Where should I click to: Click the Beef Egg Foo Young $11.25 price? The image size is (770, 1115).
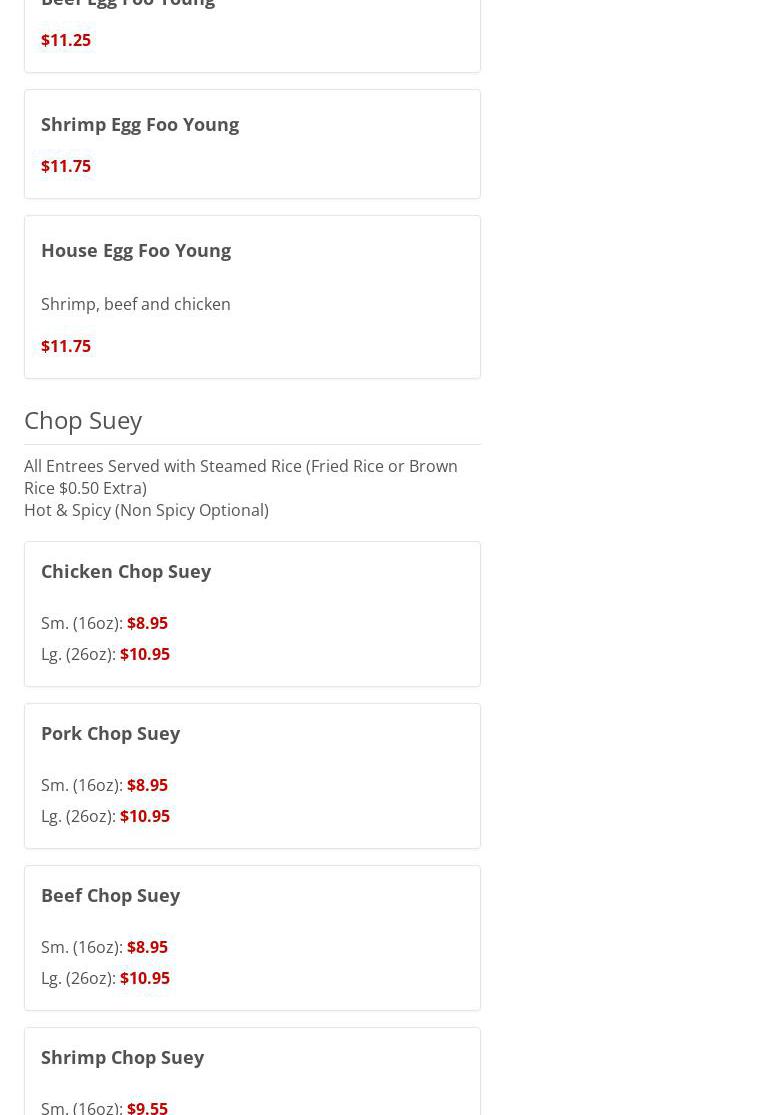pyautogui.click(x=66, y=40)
